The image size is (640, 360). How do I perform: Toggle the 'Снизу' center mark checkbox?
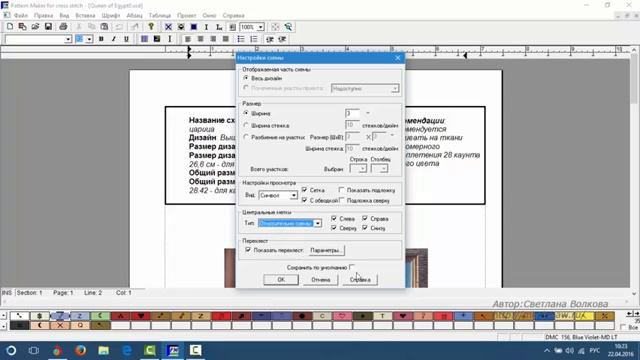click(365, 228)
